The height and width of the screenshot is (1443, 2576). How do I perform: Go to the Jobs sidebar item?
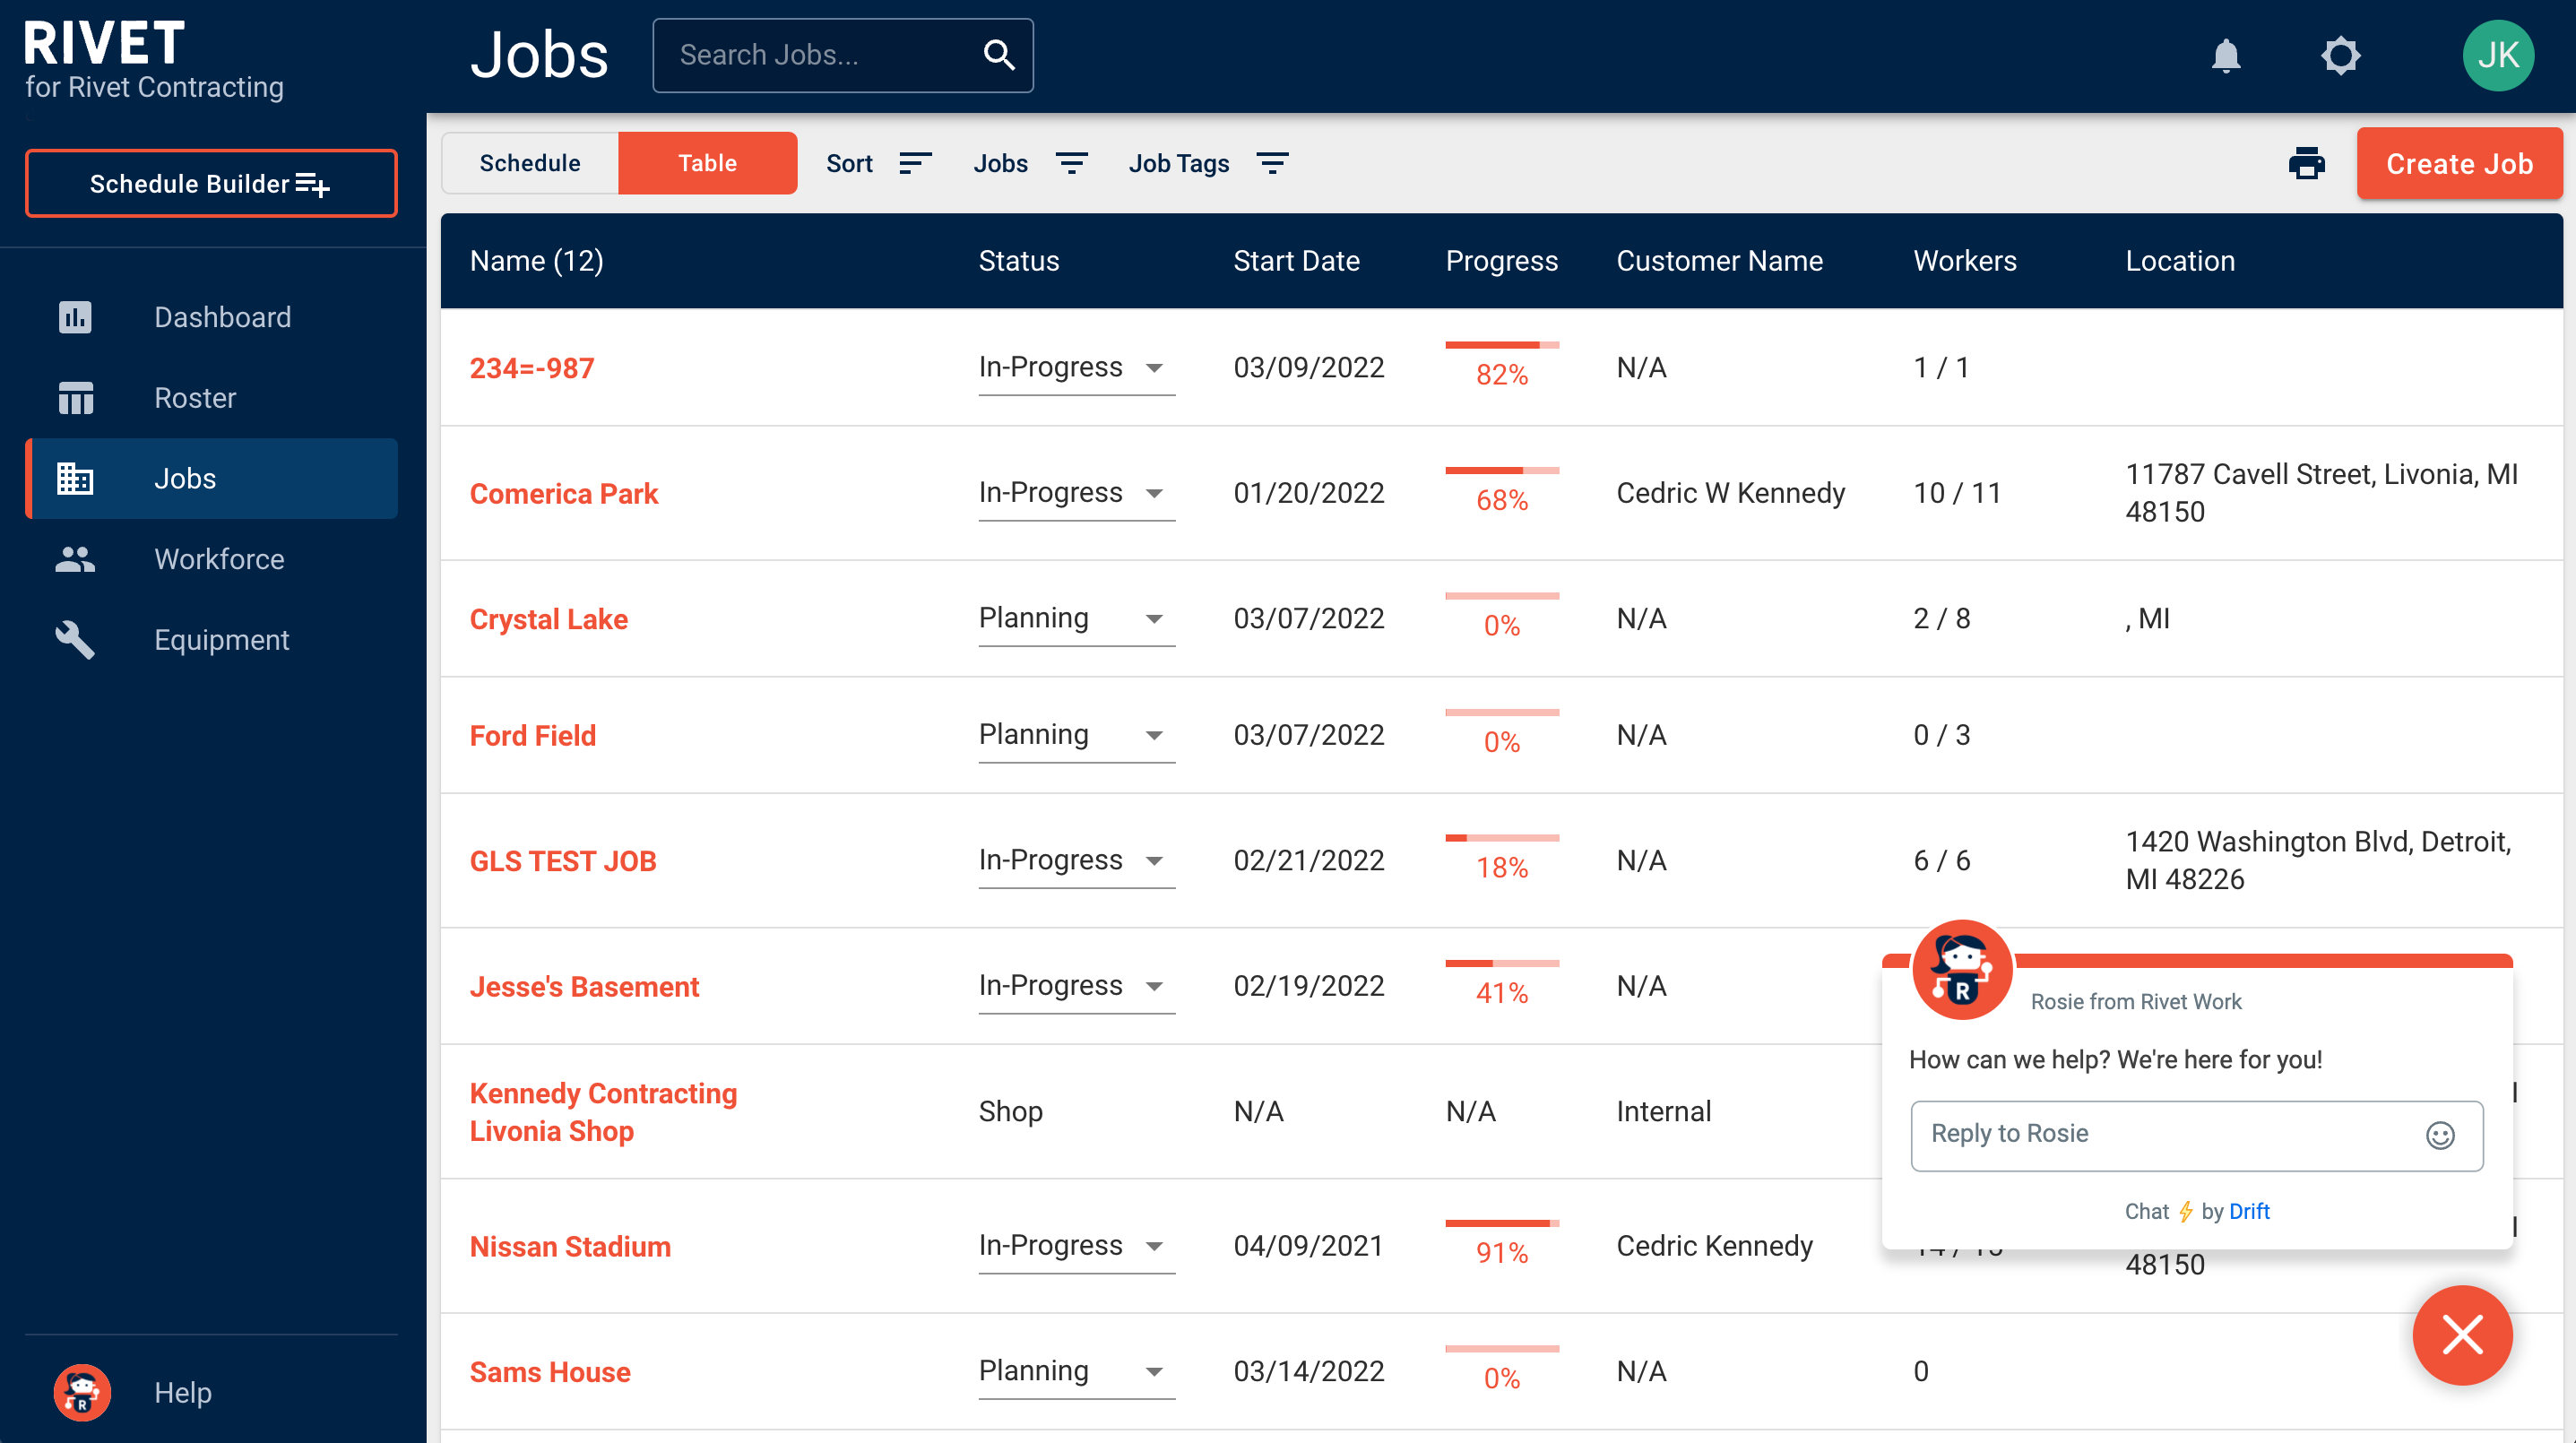point(211,478)
